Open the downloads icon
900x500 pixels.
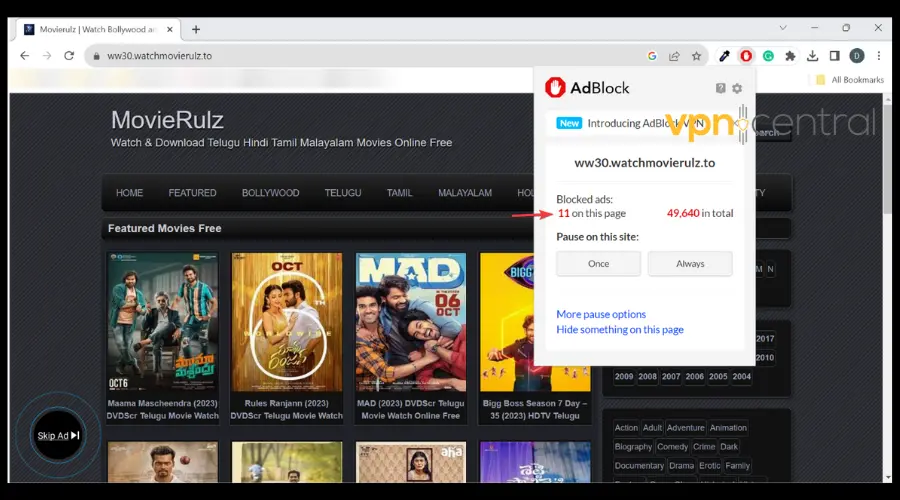pos(812,56)
